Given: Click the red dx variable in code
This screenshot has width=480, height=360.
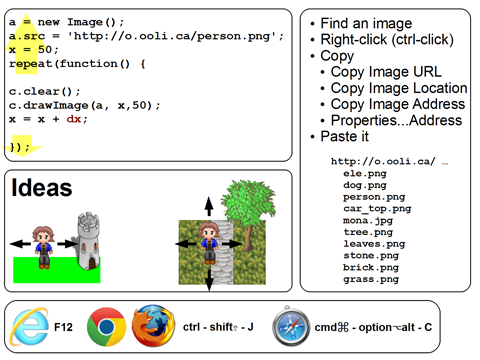Looking at the screenshot, I should (74, 119).
